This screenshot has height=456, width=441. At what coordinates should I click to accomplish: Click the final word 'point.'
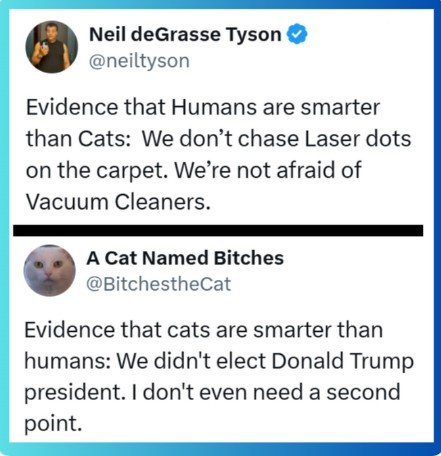(x=53, y=424)
